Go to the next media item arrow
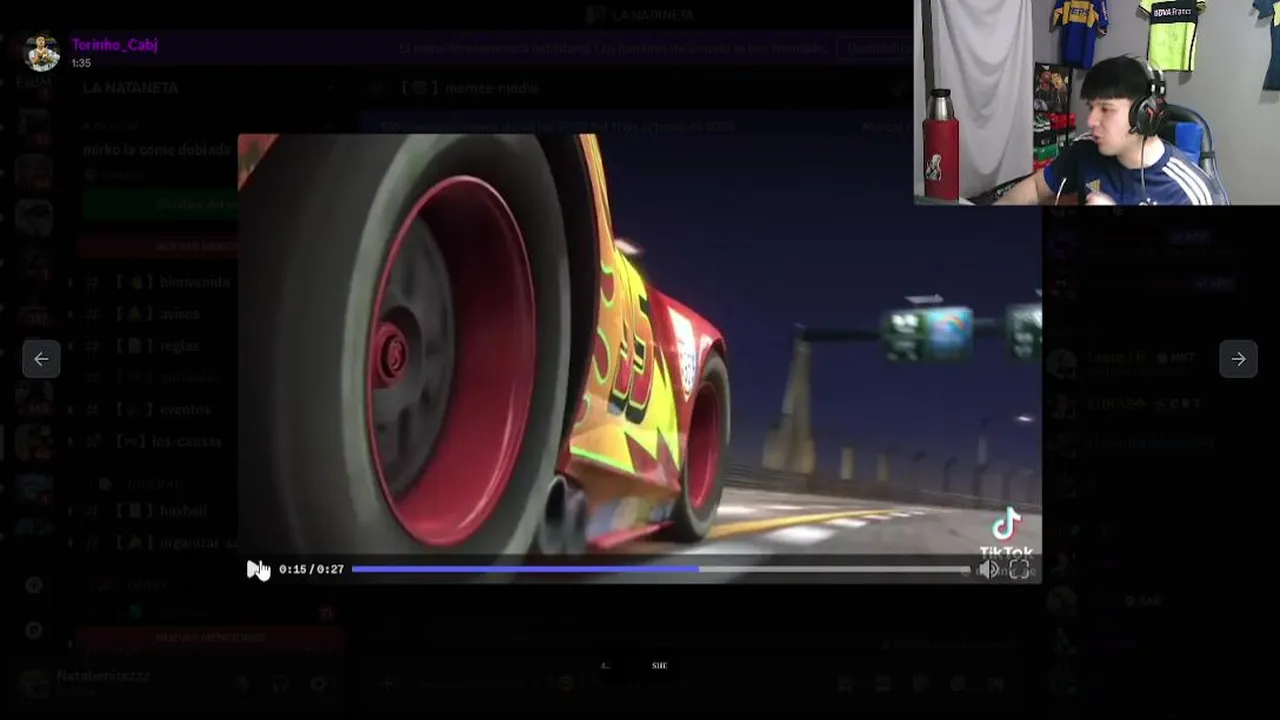 tap(1238, 359)
